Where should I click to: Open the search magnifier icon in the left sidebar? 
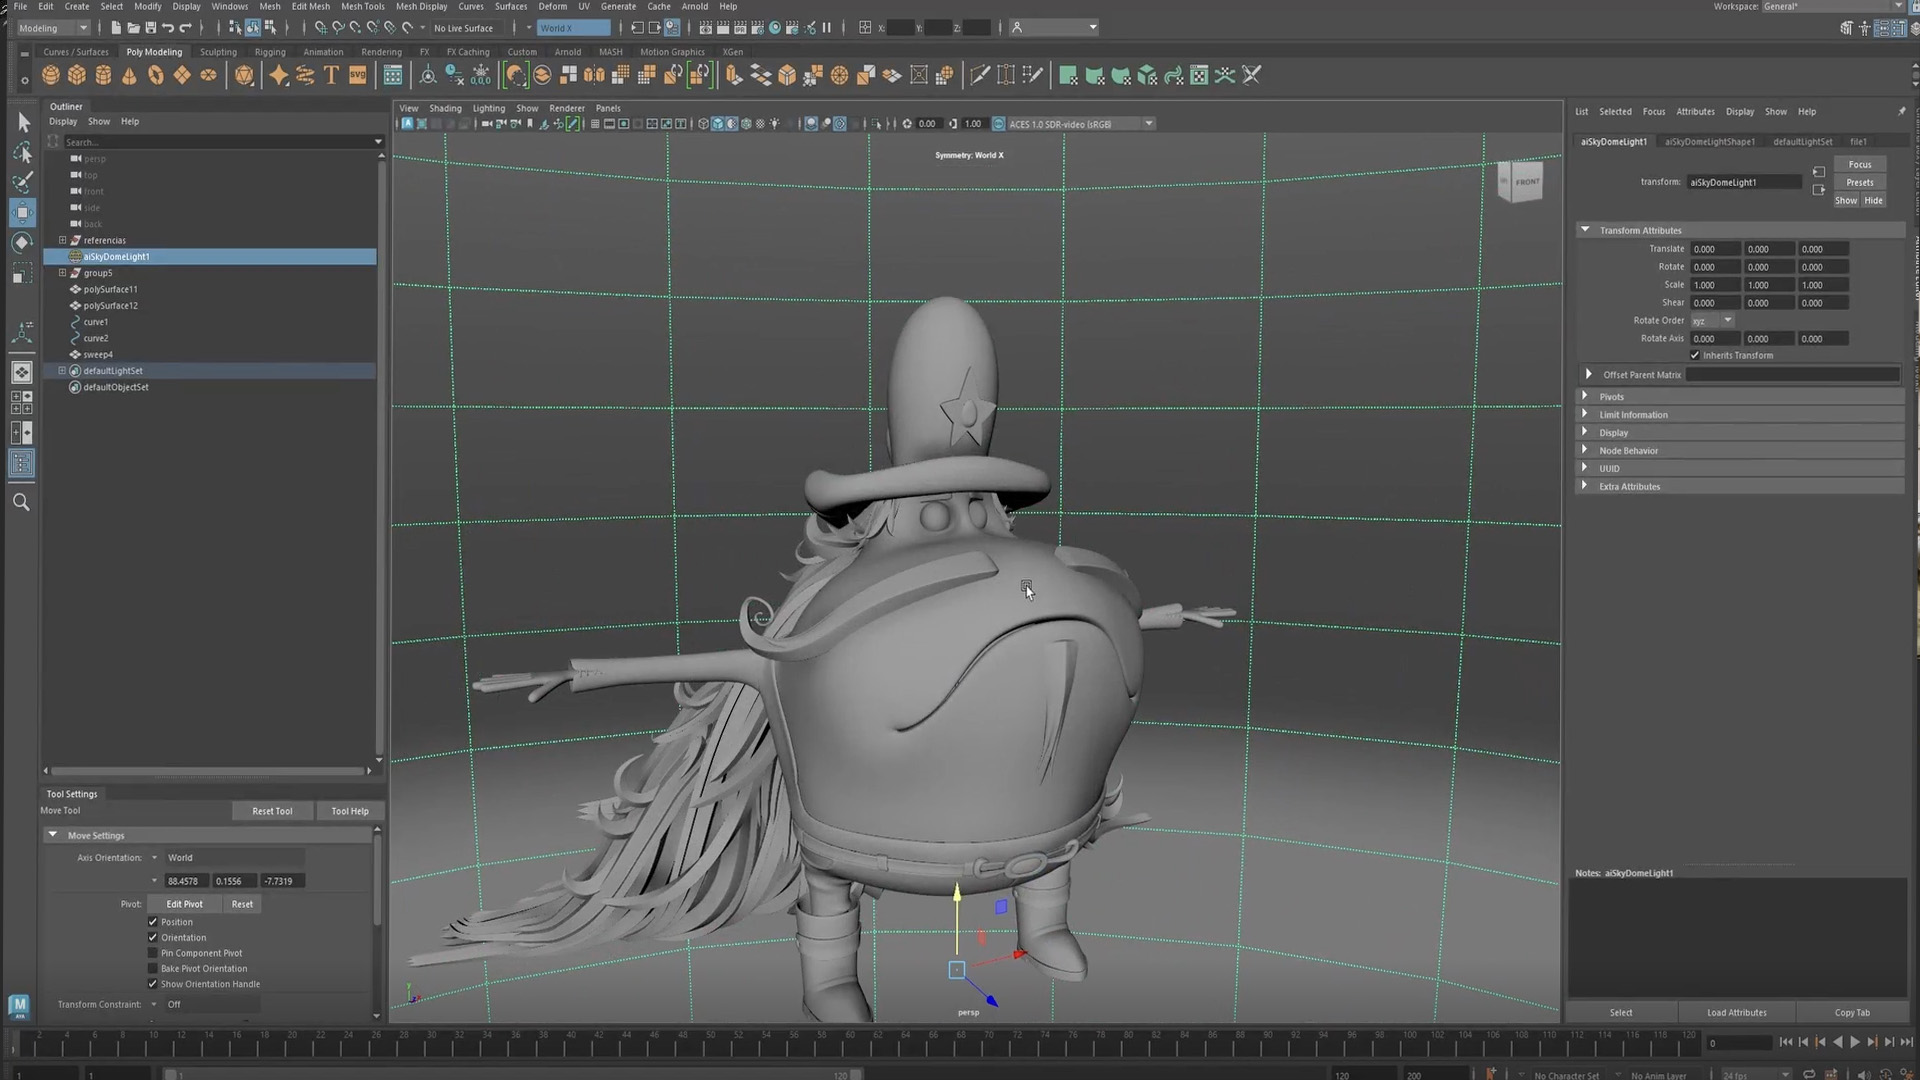21,502
